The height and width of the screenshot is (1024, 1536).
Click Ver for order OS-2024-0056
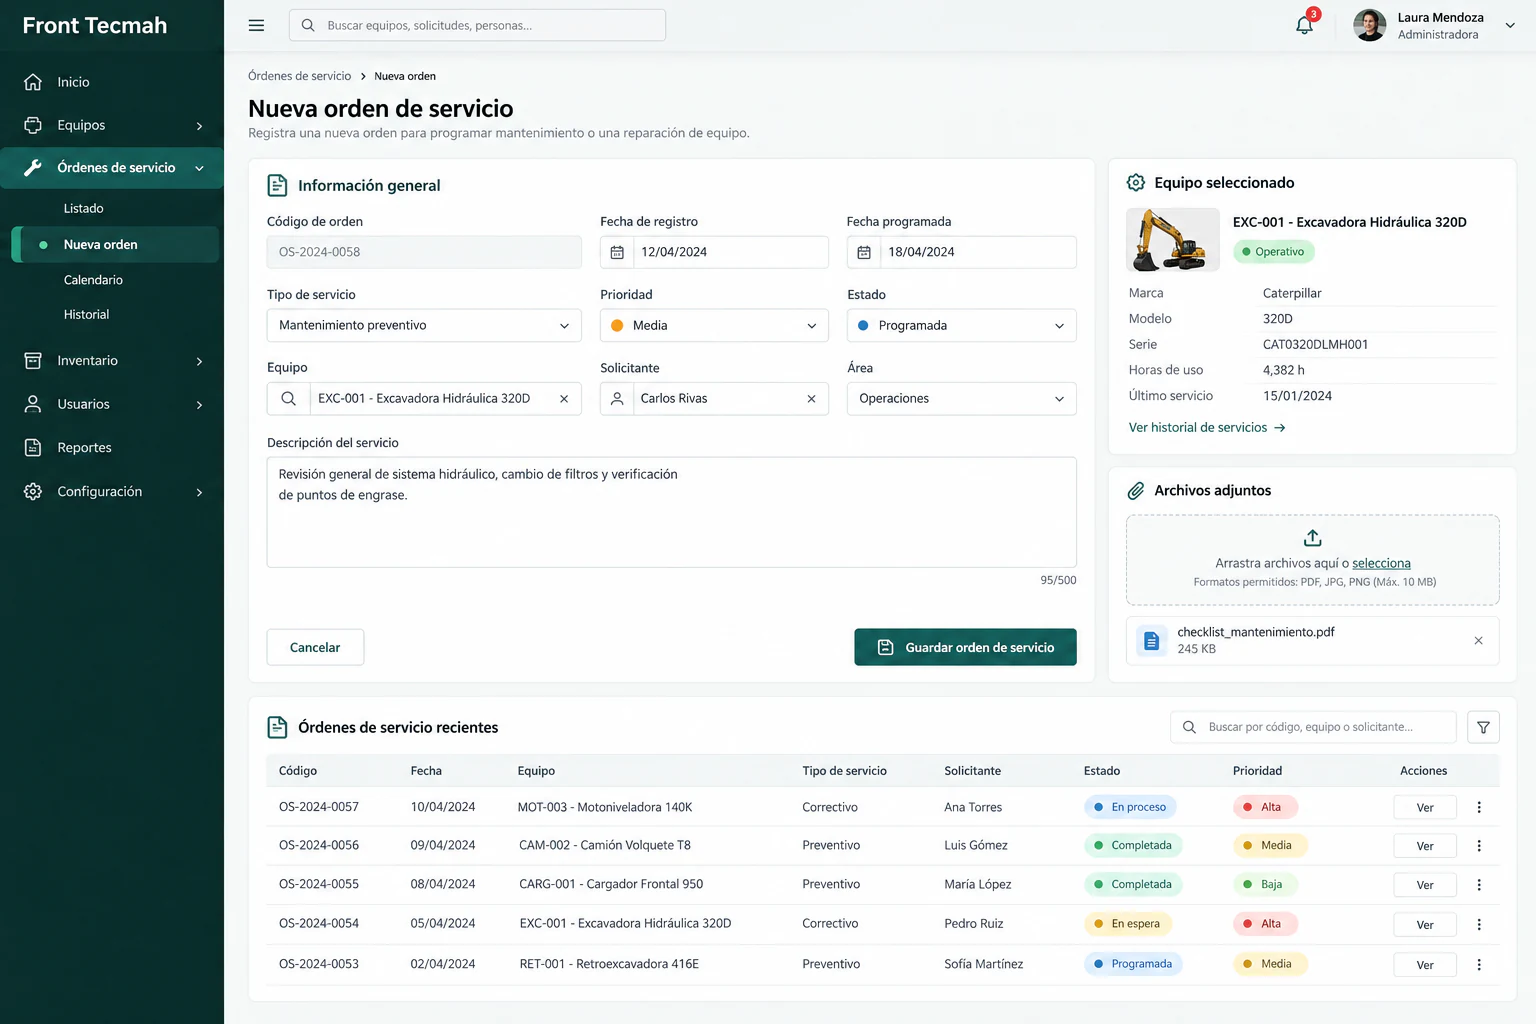[1425, 846]
